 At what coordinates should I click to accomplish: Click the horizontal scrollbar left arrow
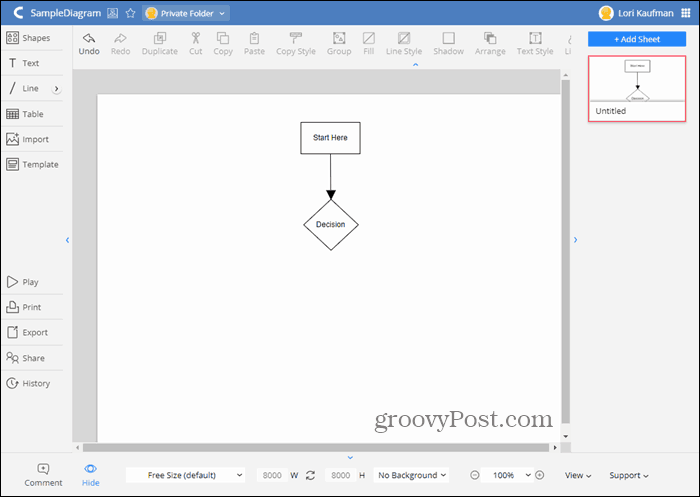pos(78,447)
